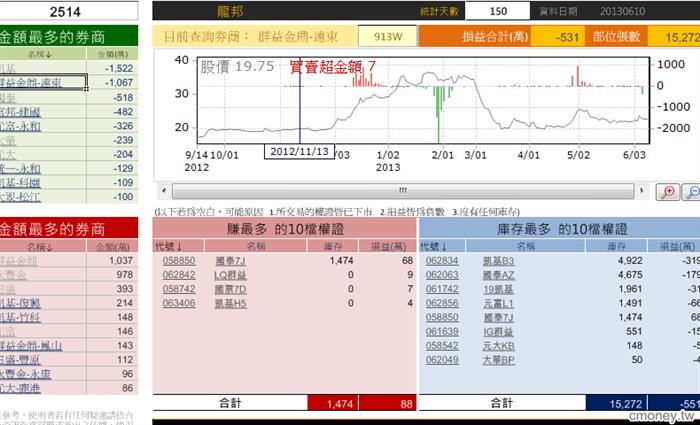
Task: Click the blue zoom-out magnifier icon
Action: point(692,192)
